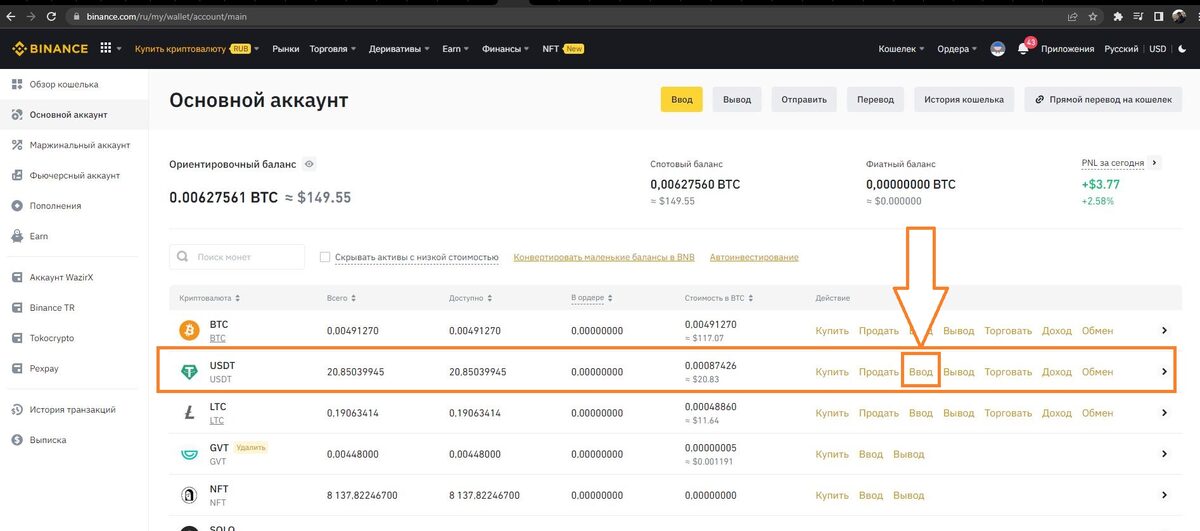
Task: Open the apps grid menu icon
Action: pyautogui.click(x=106, y=48)
